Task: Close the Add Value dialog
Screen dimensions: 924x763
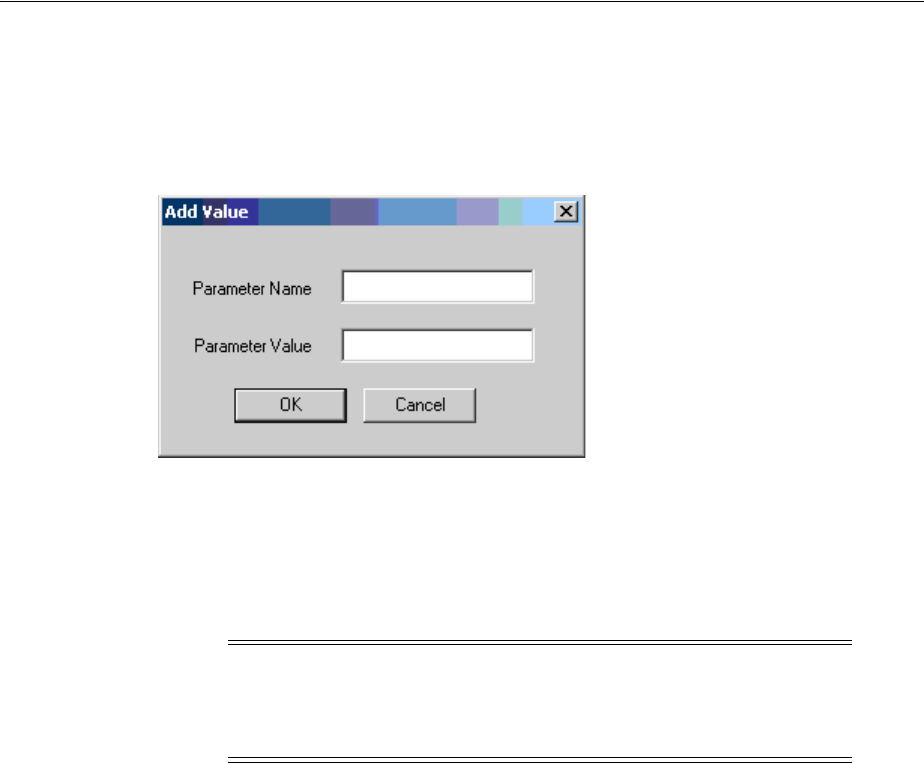Action: pyautogui.click(x=566, y=212)
